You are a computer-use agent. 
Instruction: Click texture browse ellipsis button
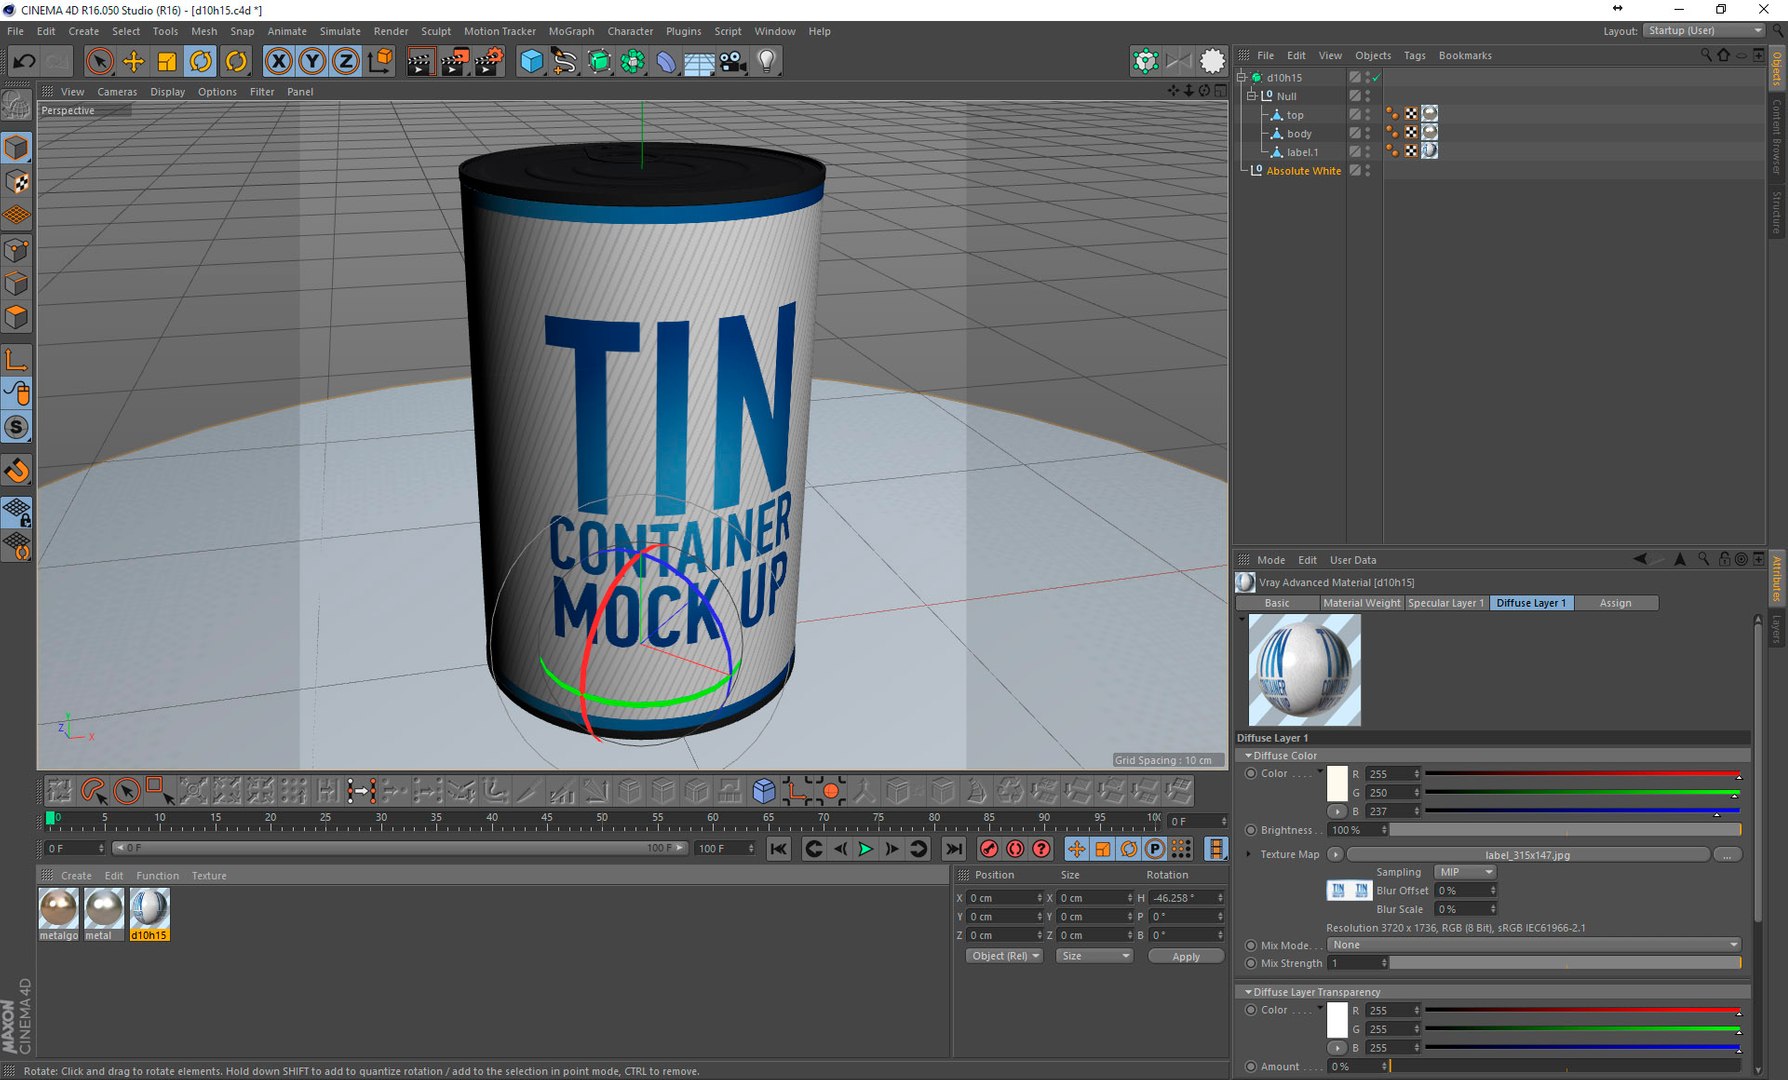tap(1727, 855)
